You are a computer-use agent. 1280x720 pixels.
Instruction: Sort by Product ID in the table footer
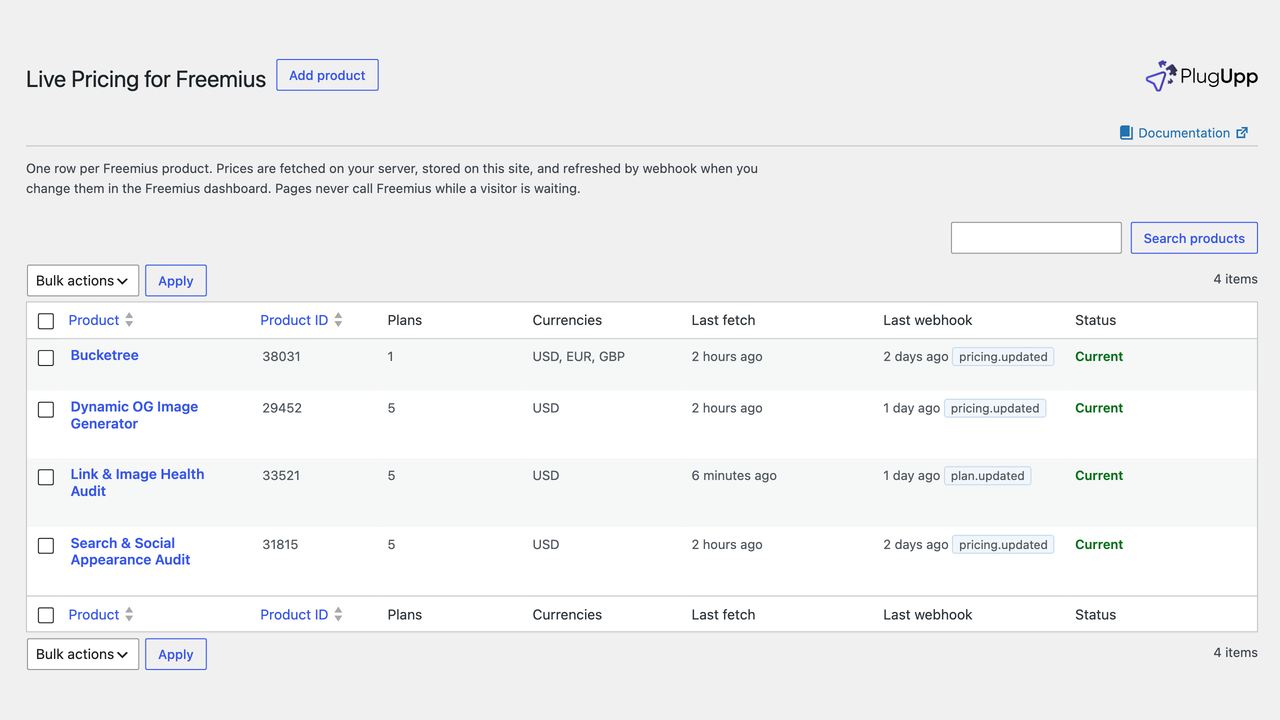click(294, 615)
